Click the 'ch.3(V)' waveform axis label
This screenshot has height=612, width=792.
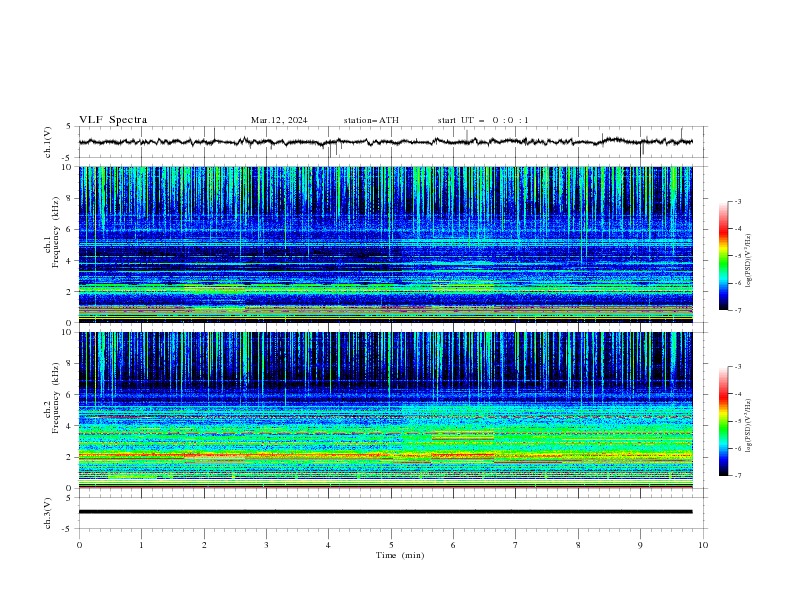[48, 513]
